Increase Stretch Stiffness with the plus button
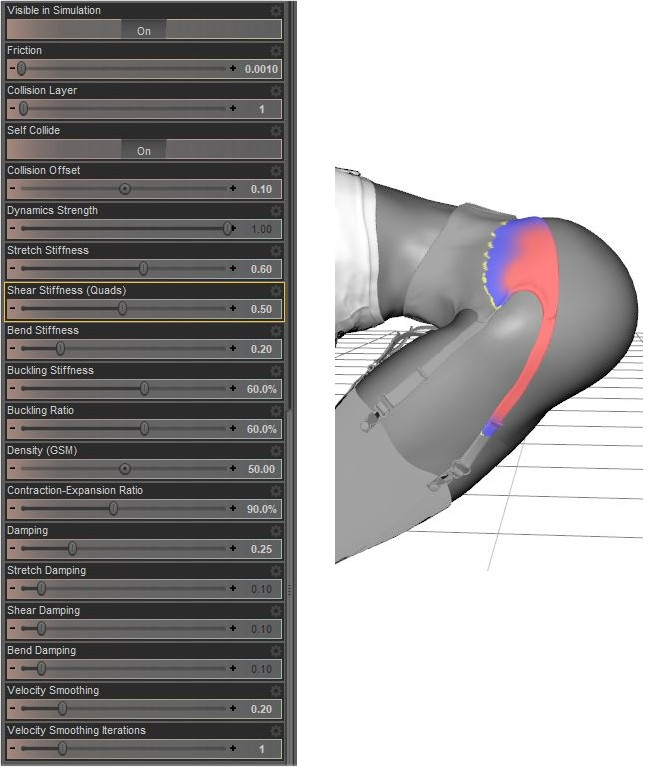The image size is (661, 767). point(233,268)
